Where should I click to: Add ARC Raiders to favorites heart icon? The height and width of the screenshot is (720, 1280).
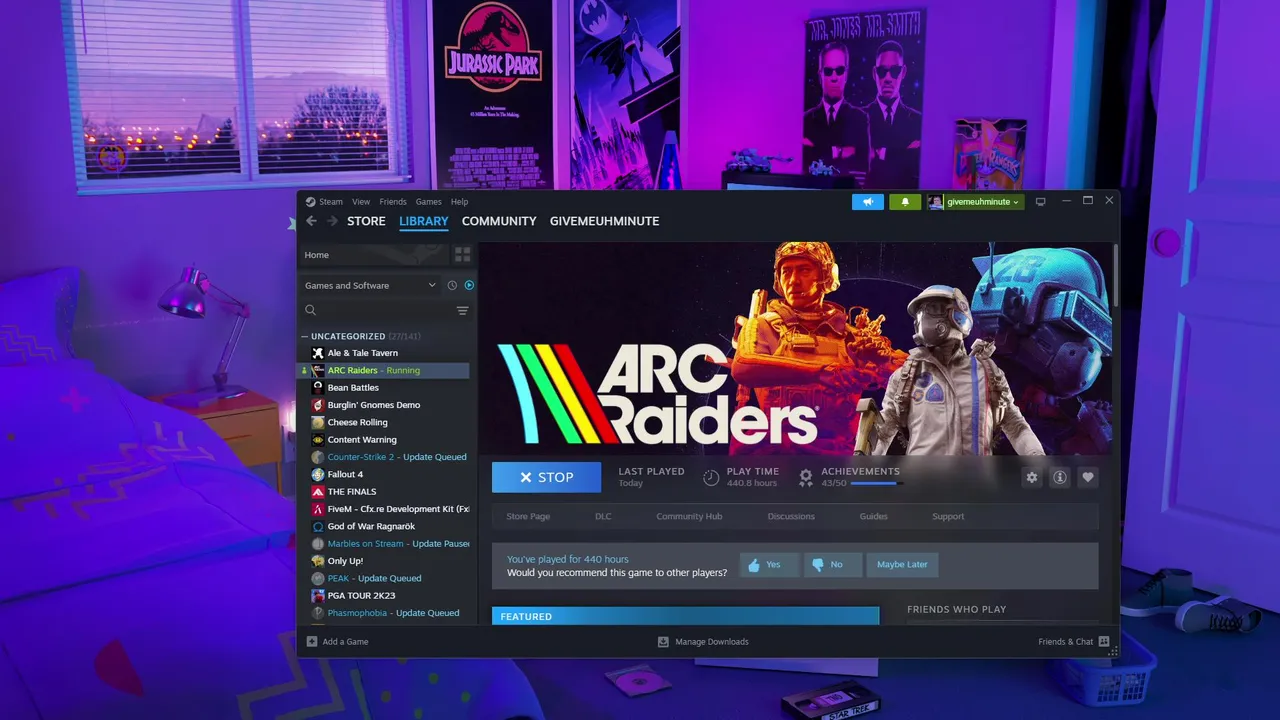tap(1088, 477)
